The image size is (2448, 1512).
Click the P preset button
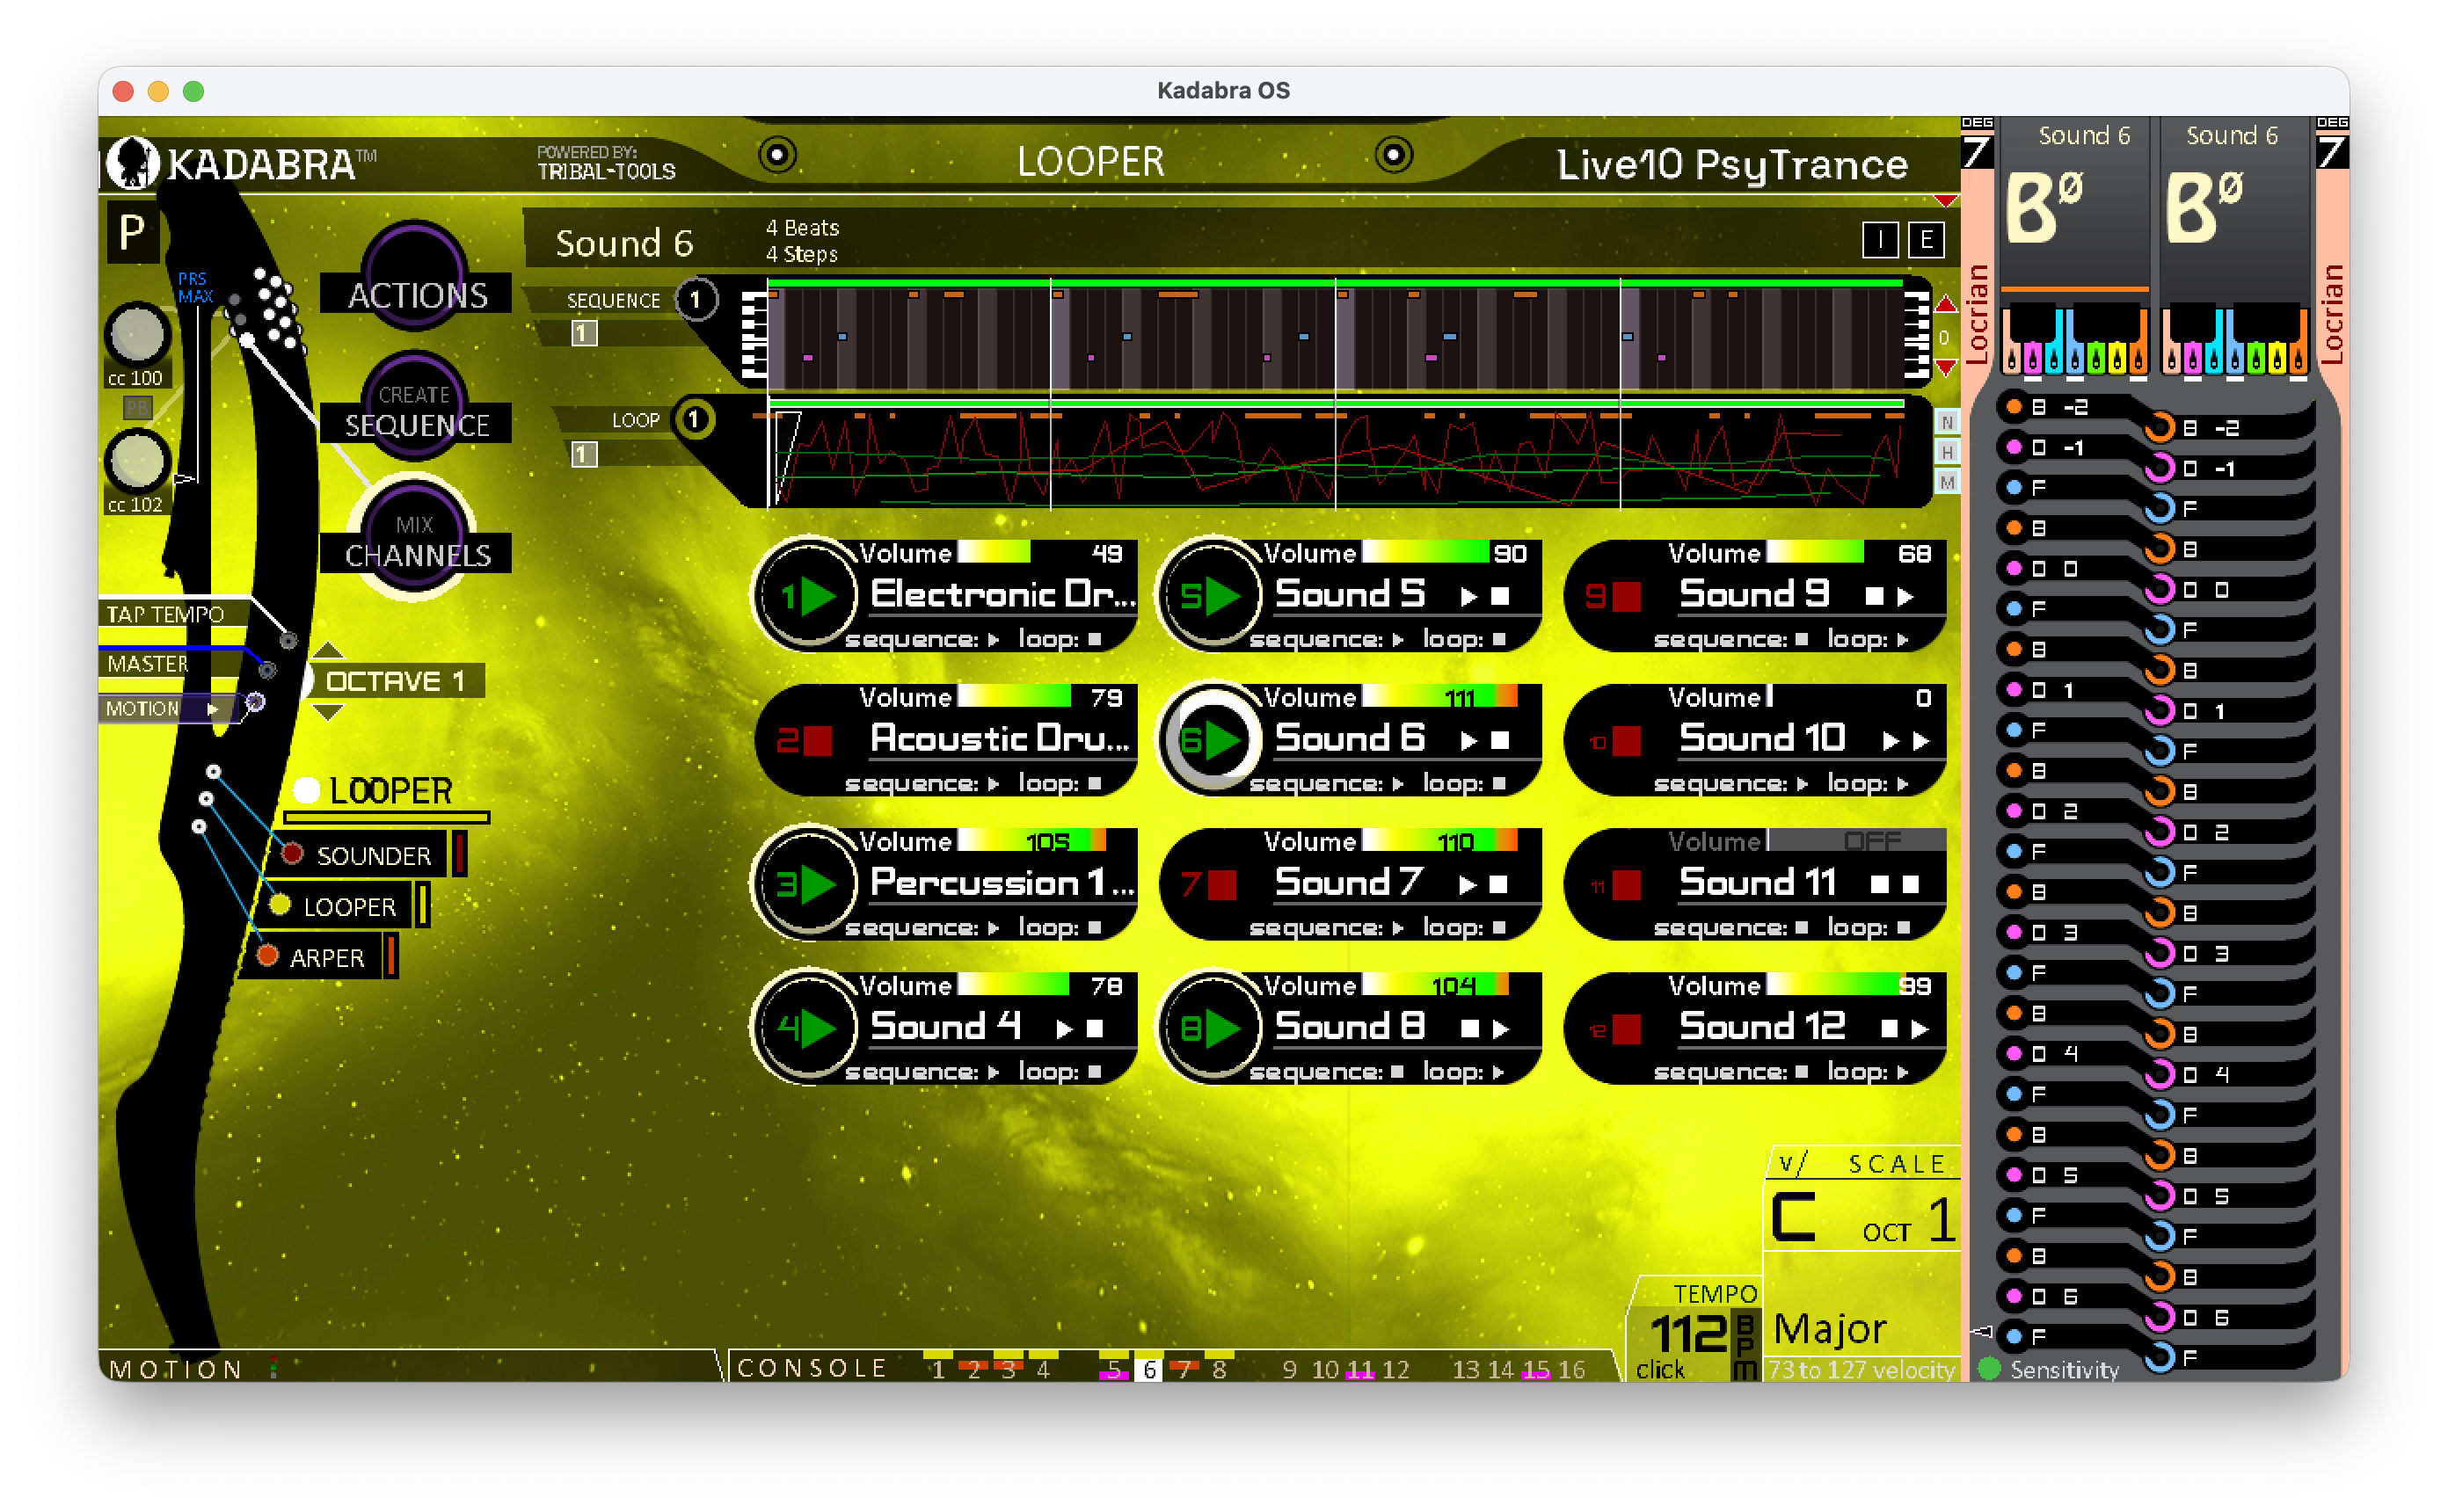coord(132,233)
